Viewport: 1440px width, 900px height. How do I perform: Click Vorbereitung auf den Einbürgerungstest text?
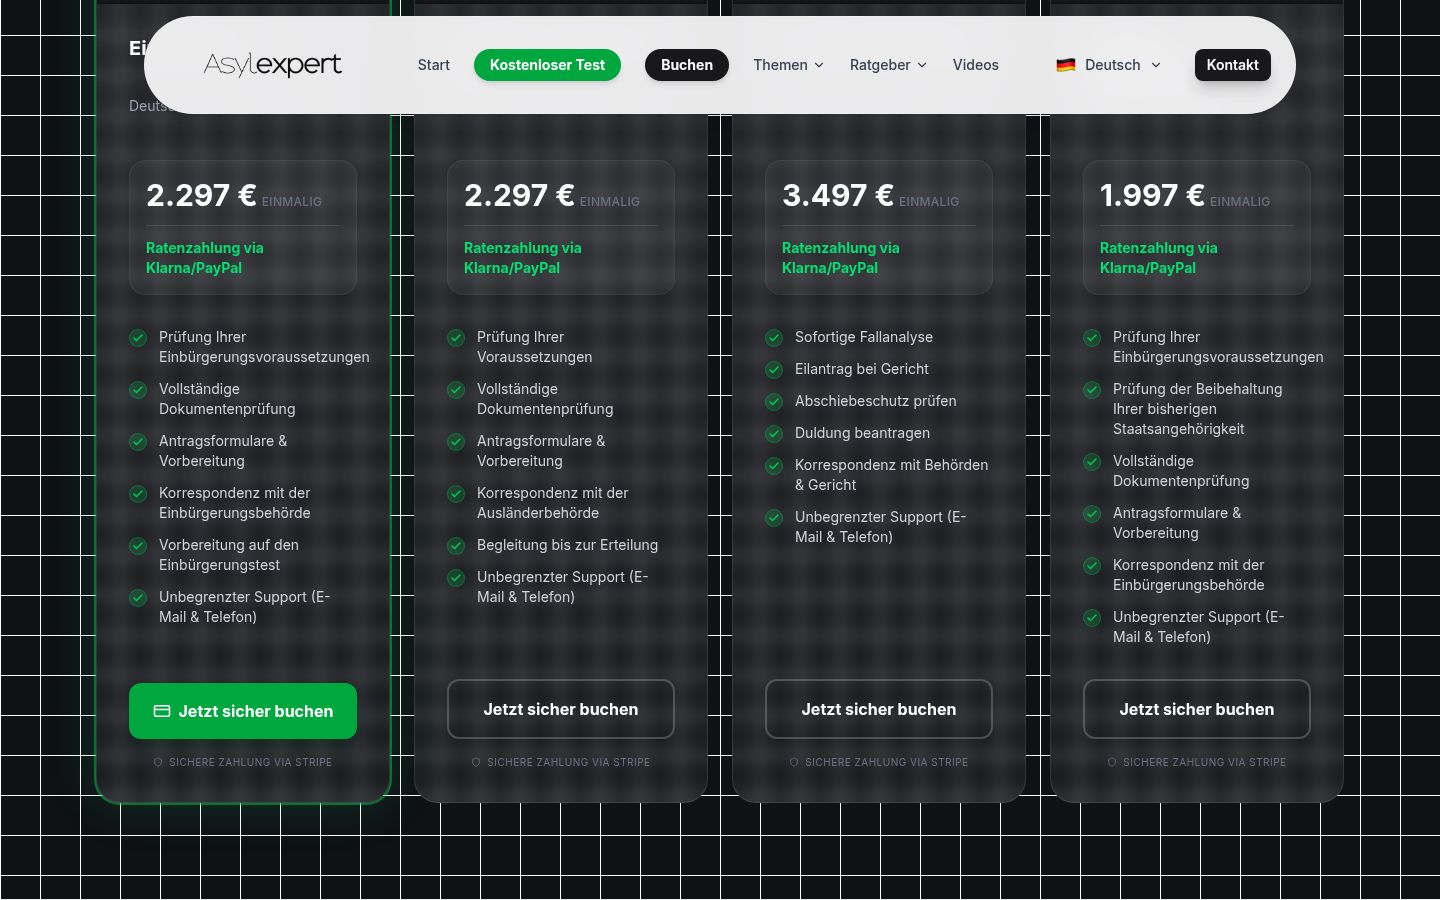pos(229,555)
